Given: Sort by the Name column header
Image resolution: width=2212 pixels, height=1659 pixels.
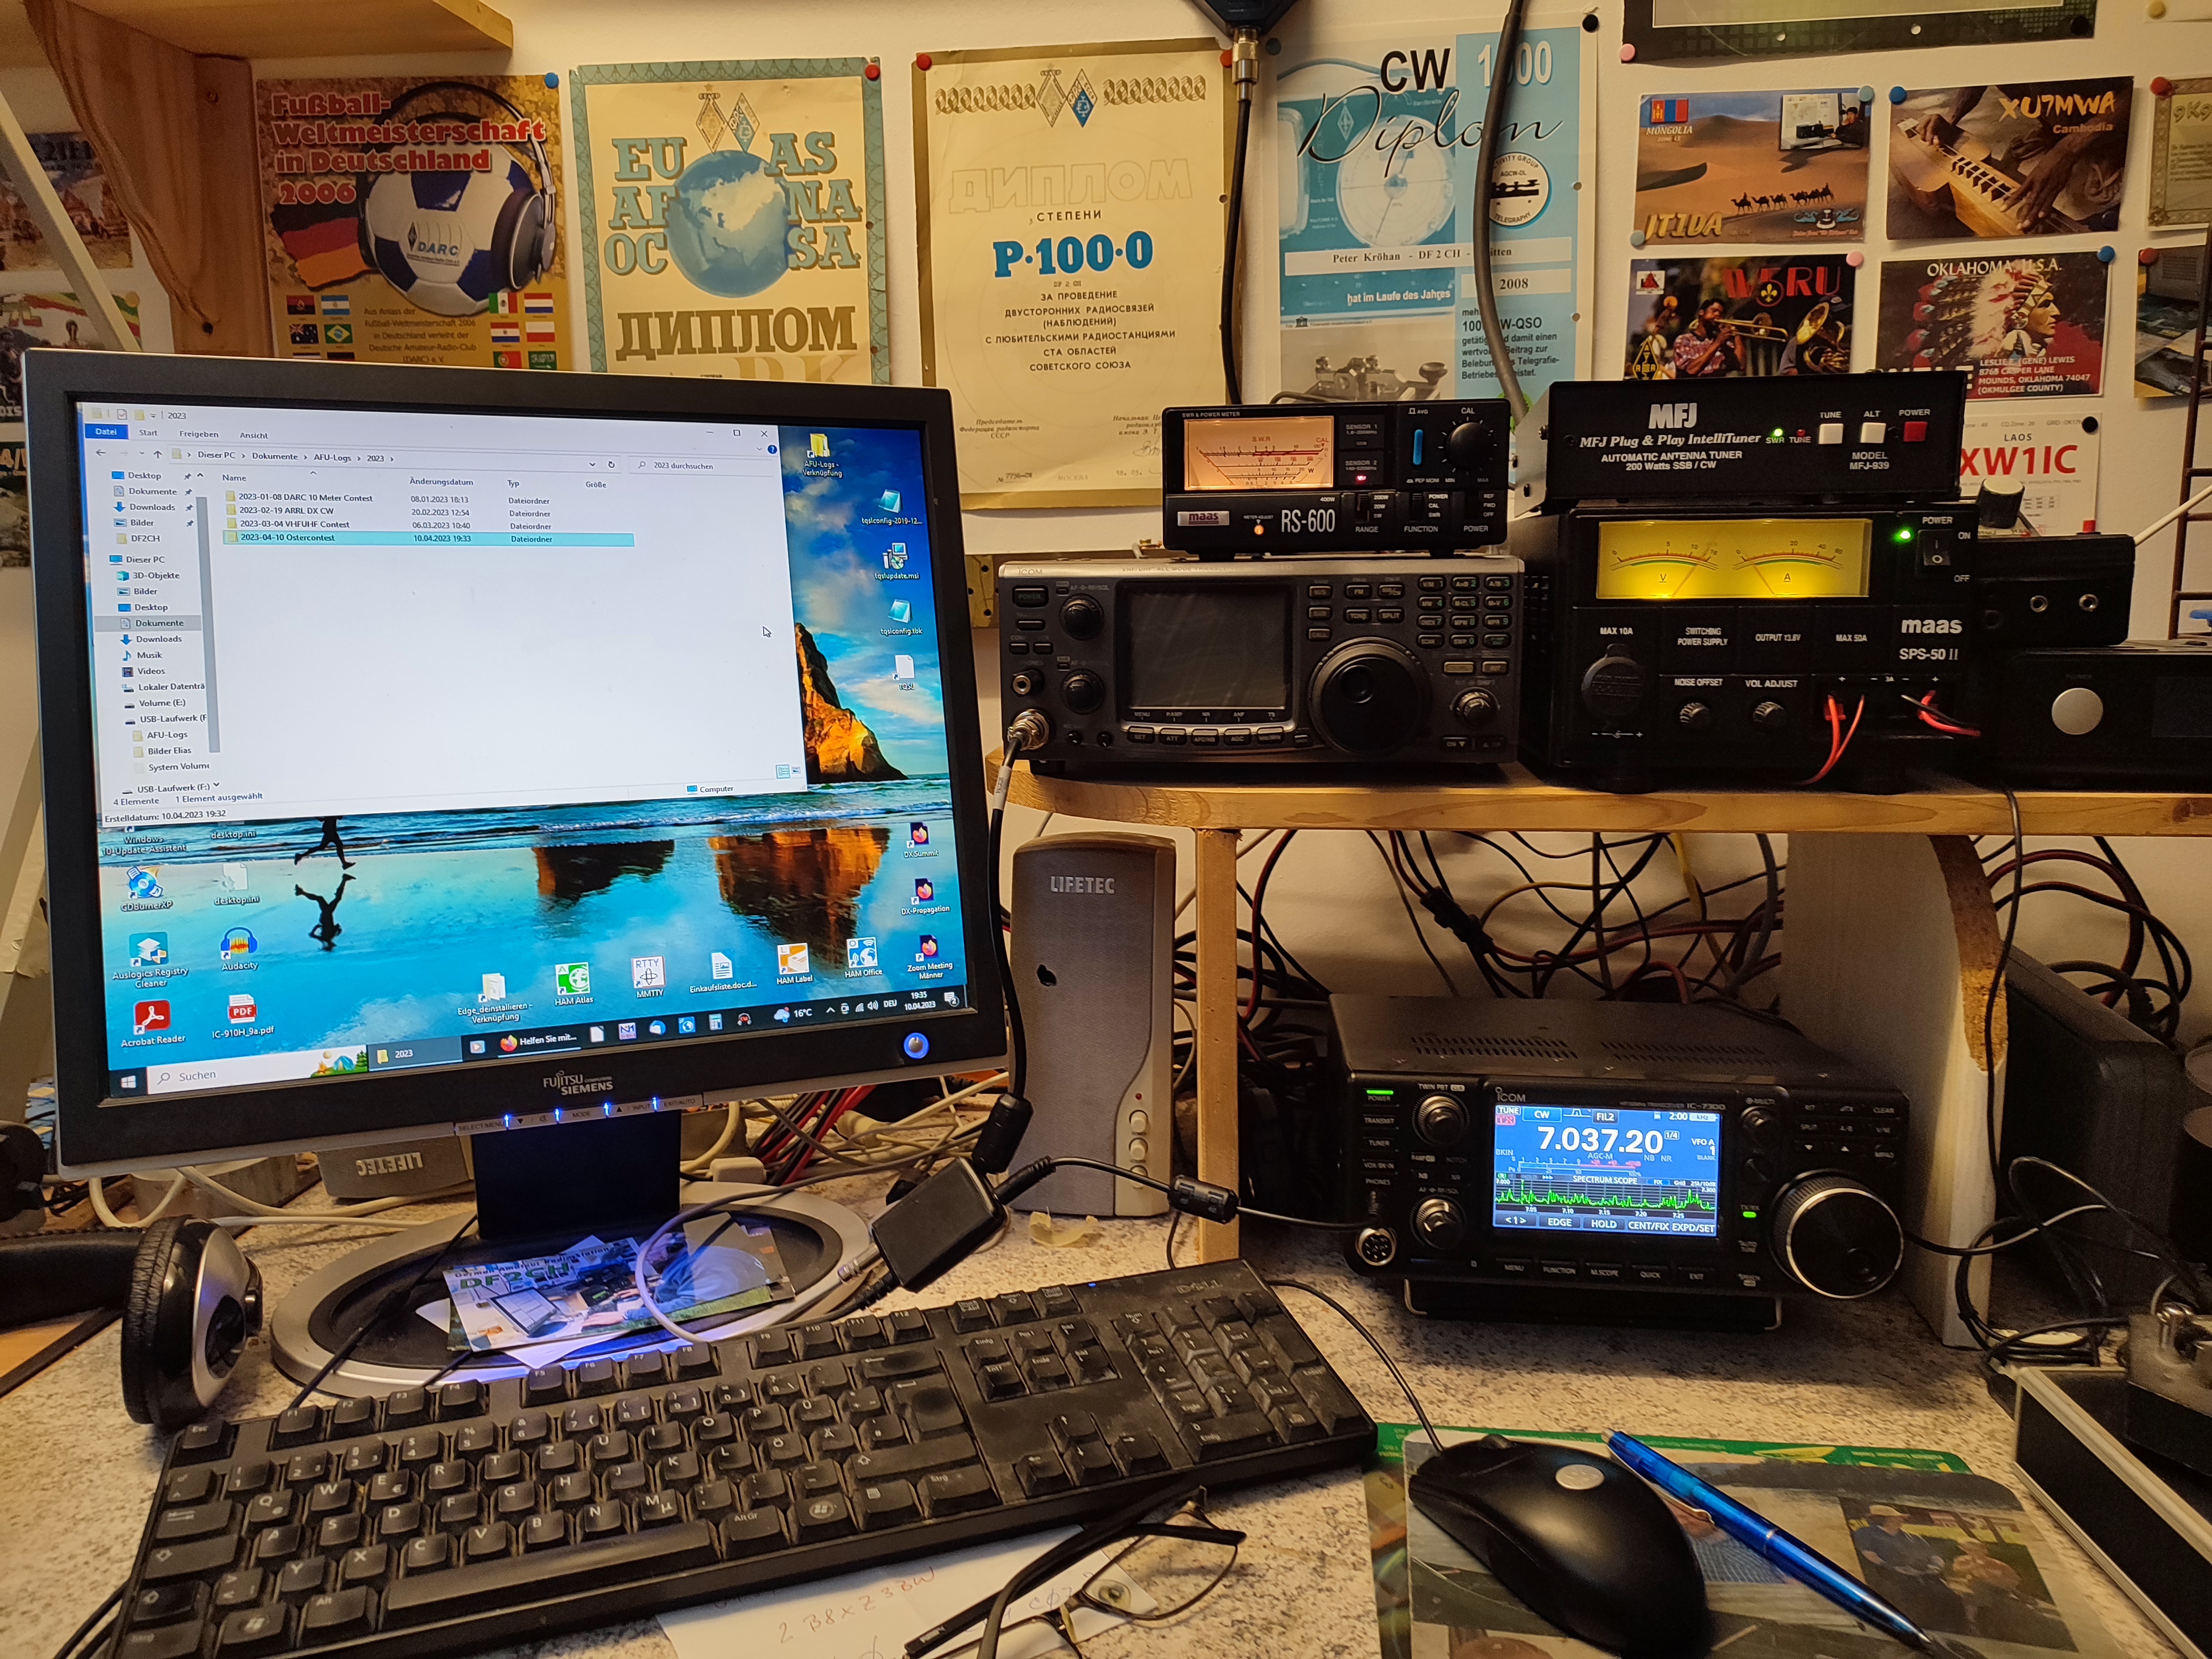Looking at the screenshot, I should point(235,478).
